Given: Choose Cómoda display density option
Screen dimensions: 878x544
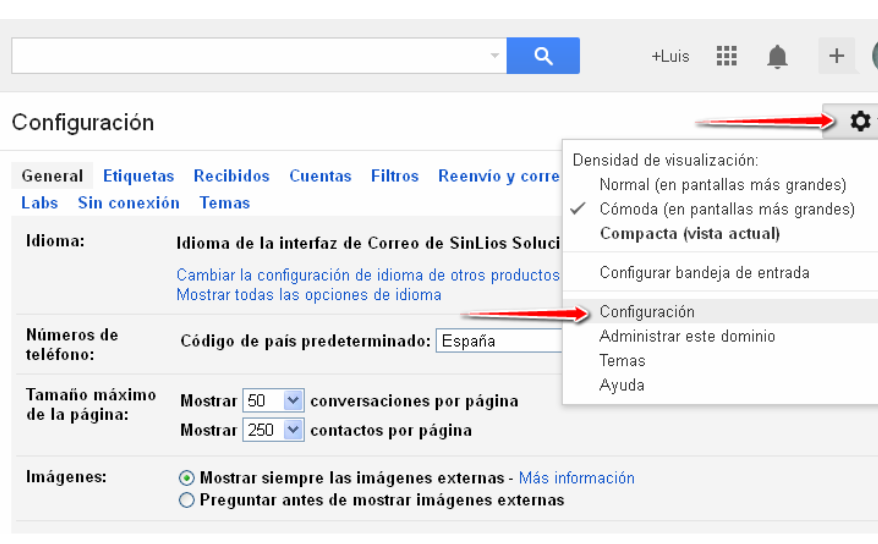Looking at the screenshot, I should click(726, 209).
